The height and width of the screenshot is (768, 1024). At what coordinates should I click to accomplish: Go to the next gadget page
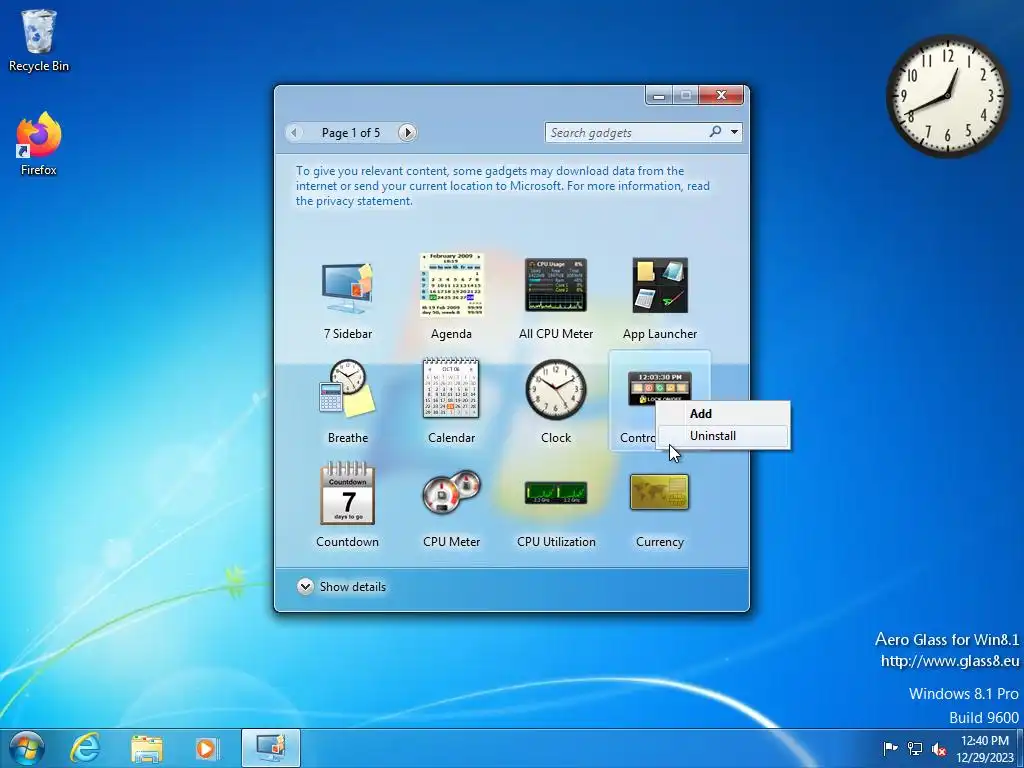pyautogui.click(x=407, y=133)
